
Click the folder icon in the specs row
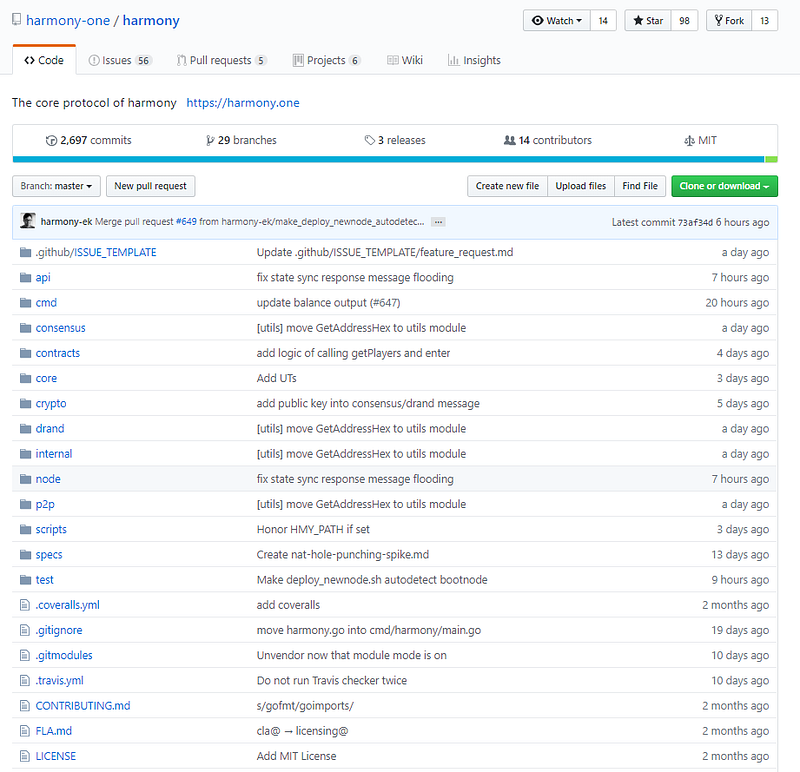click(x=26, y=555)
